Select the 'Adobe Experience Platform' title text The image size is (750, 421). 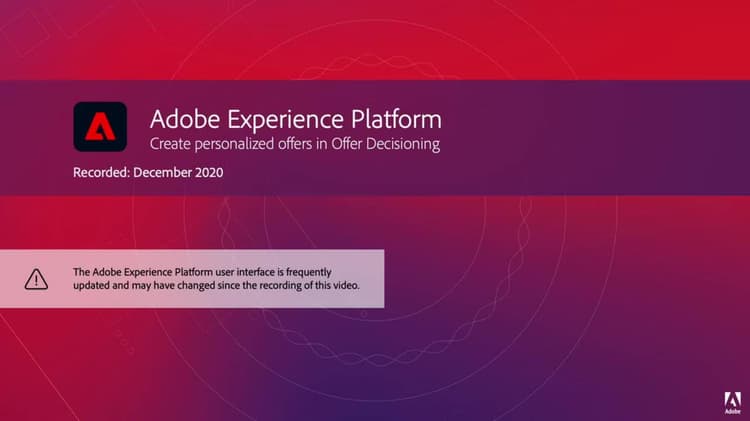296,119
